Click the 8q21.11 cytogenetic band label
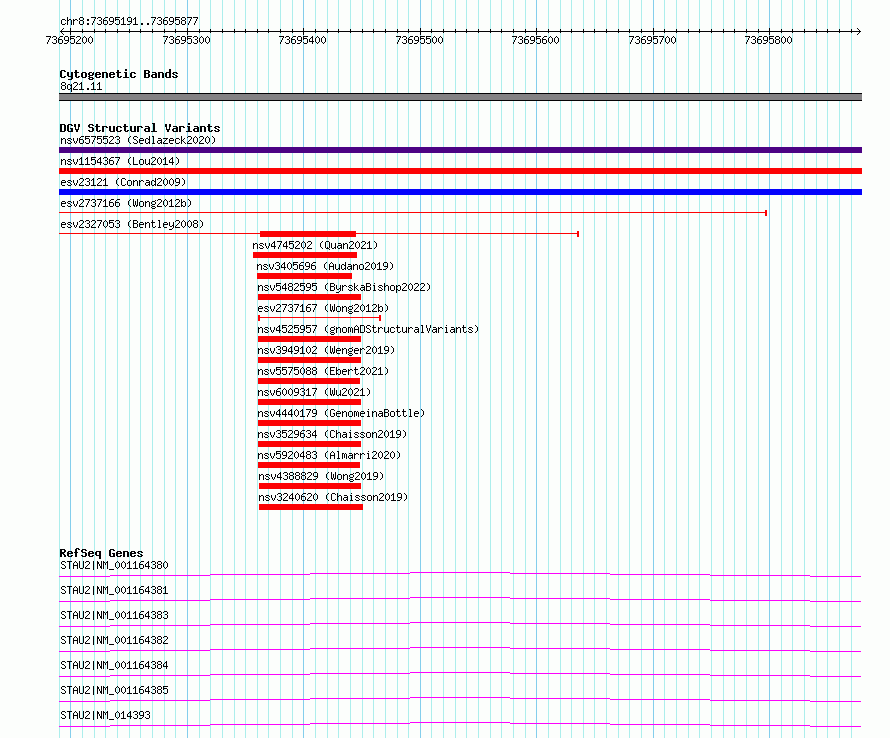The height and width of the screenshot is (738, 890). tap(81, 86)
